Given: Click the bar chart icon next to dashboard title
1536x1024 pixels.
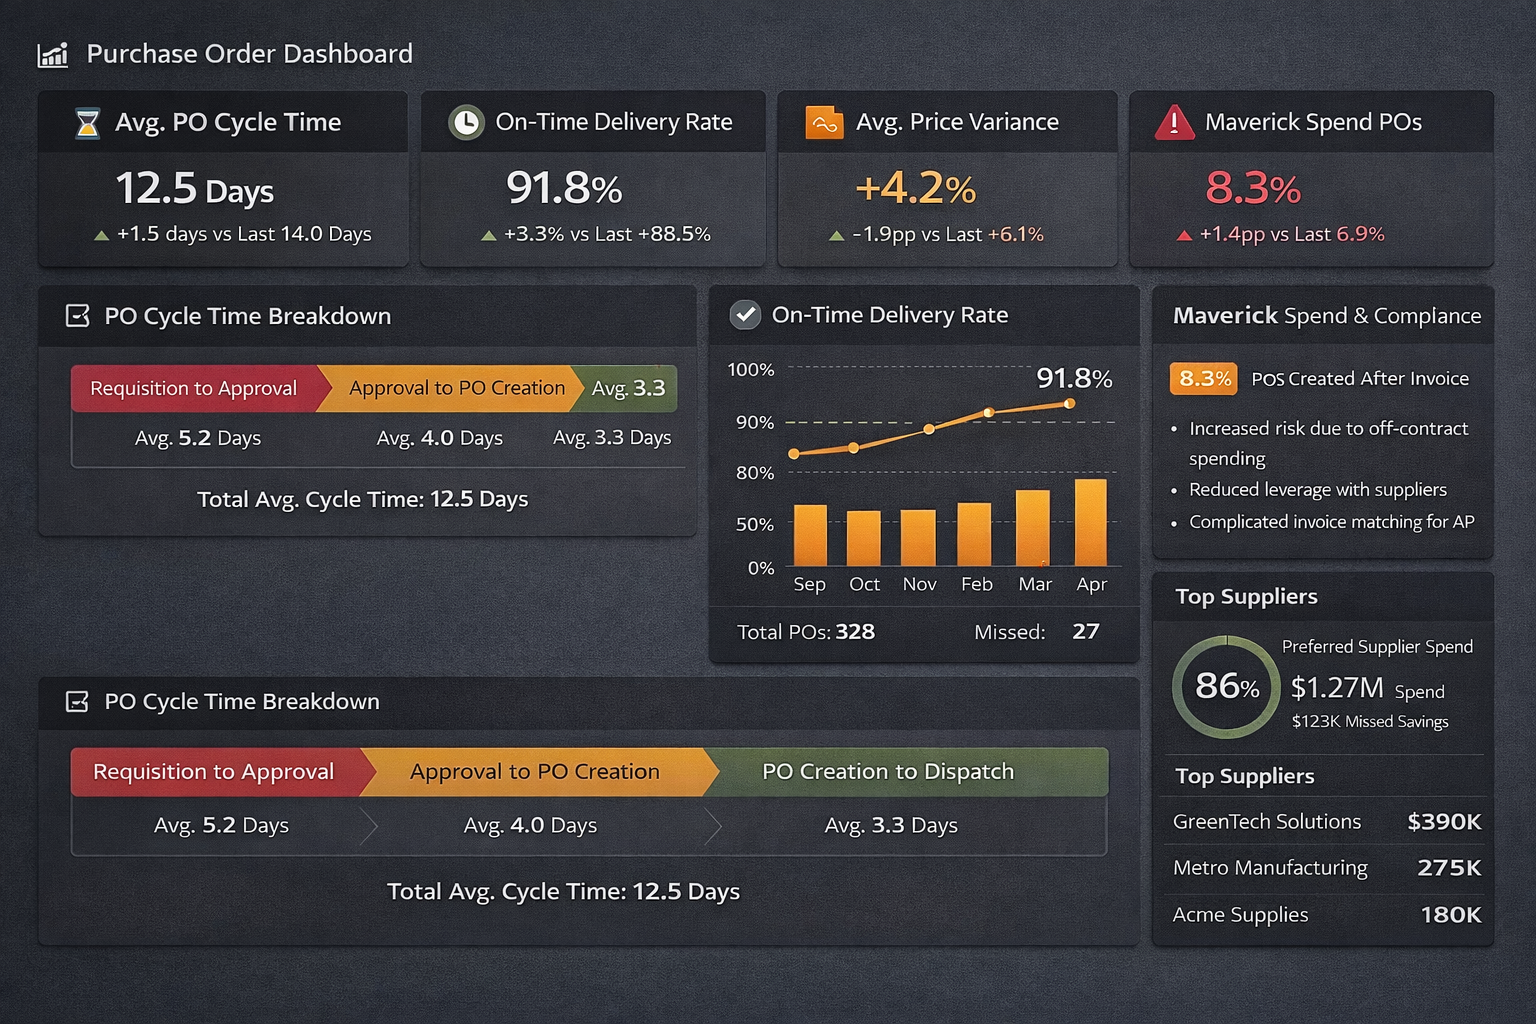Looking at the screenshot, I should 52,54.
